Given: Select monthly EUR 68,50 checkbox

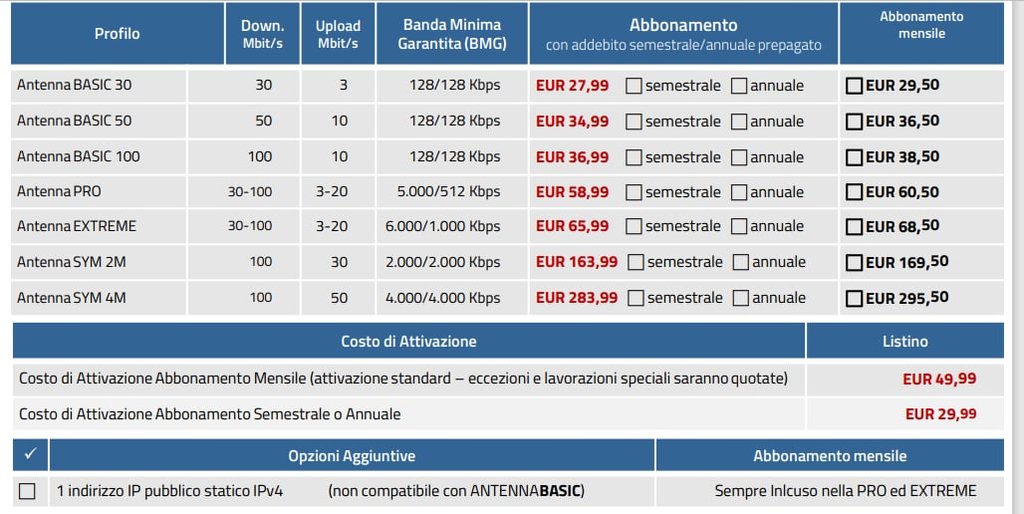Looking at the screenshot, I should pos(854,227).
